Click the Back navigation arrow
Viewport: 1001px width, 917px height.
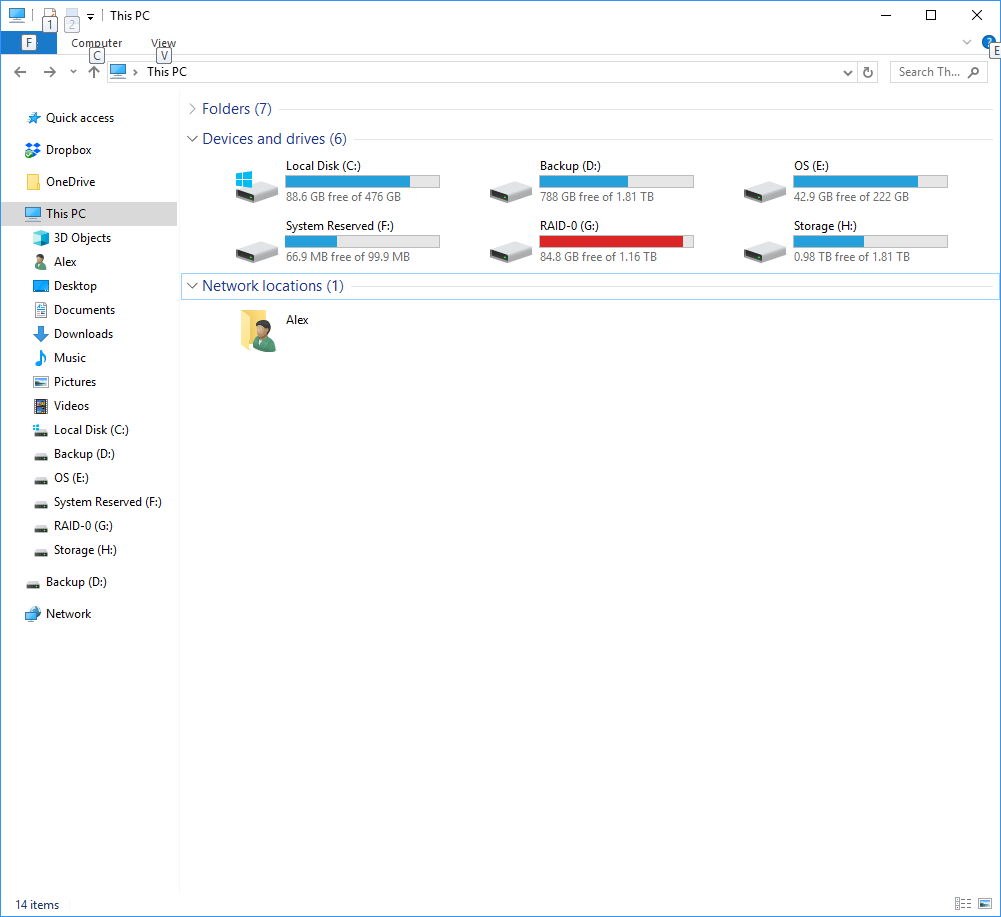20,72
